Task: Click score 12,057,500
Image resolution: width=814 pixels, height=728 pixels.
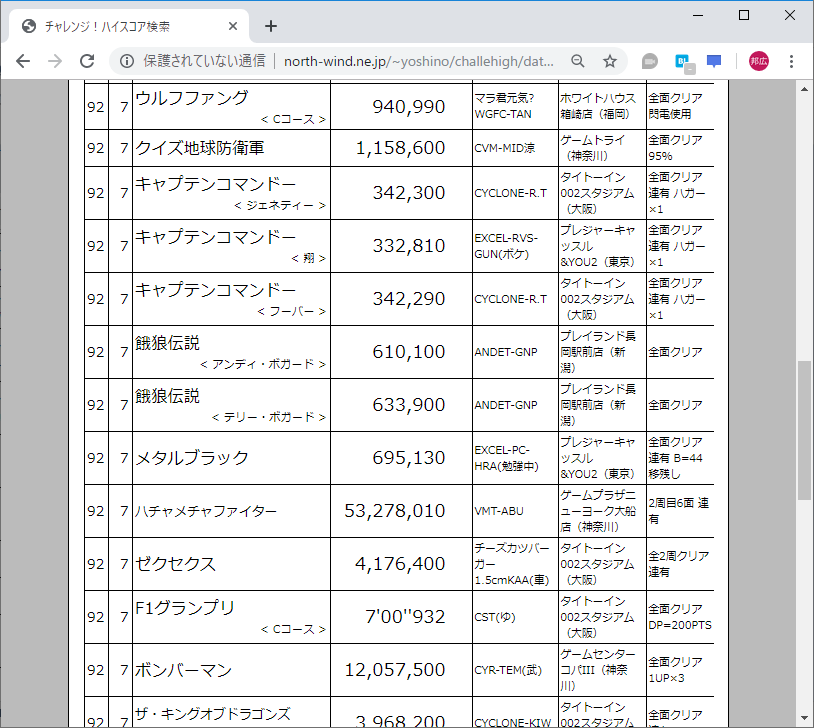Action: tap(395, 669)
